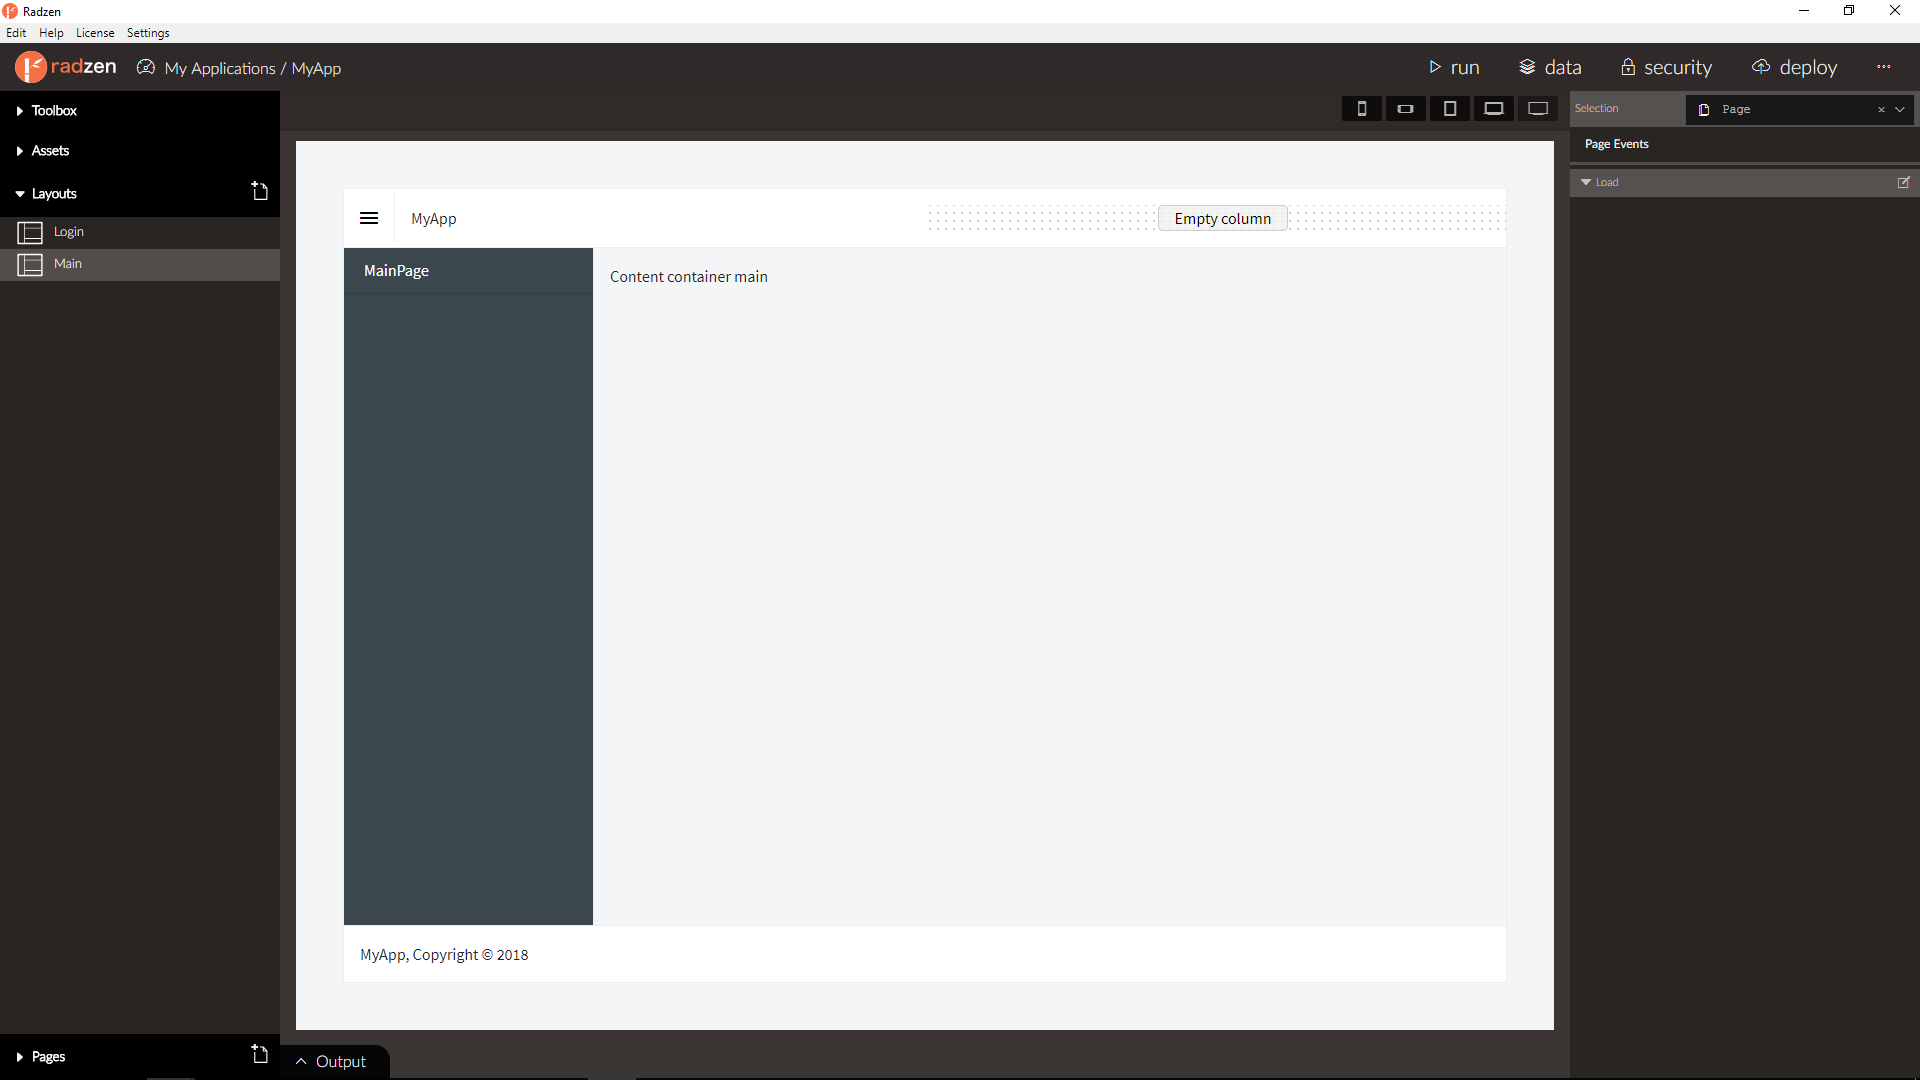Image resolution: width=1920 pixels, height=1080 pixels.
Task: Toggle the hamburger sidebar menu icon
Action: click(x=369, y=218)
